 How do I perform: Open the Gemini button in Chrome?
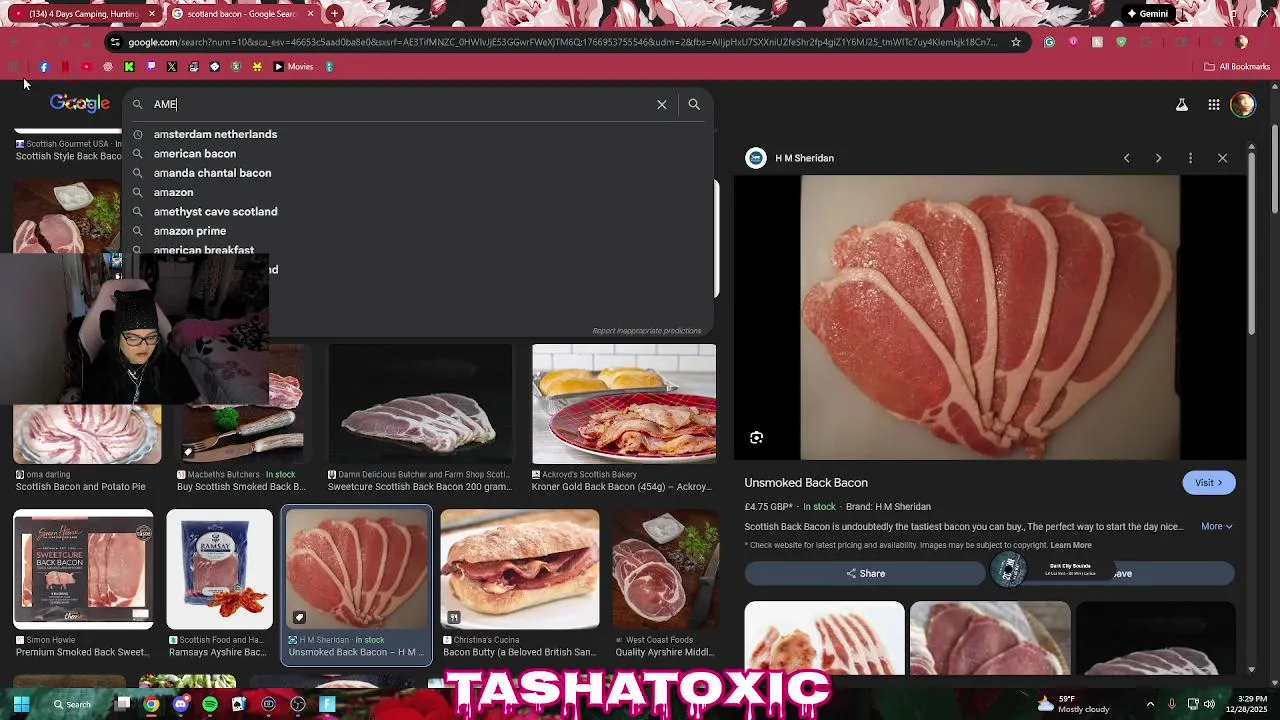click(1147, 14)
